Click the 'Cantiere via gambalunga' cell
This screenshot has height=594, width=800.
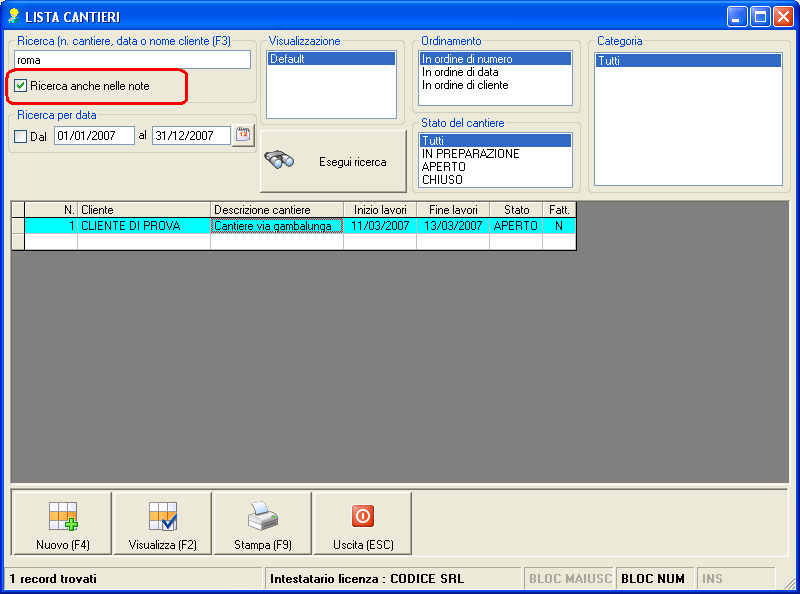(x=277, y=226)
